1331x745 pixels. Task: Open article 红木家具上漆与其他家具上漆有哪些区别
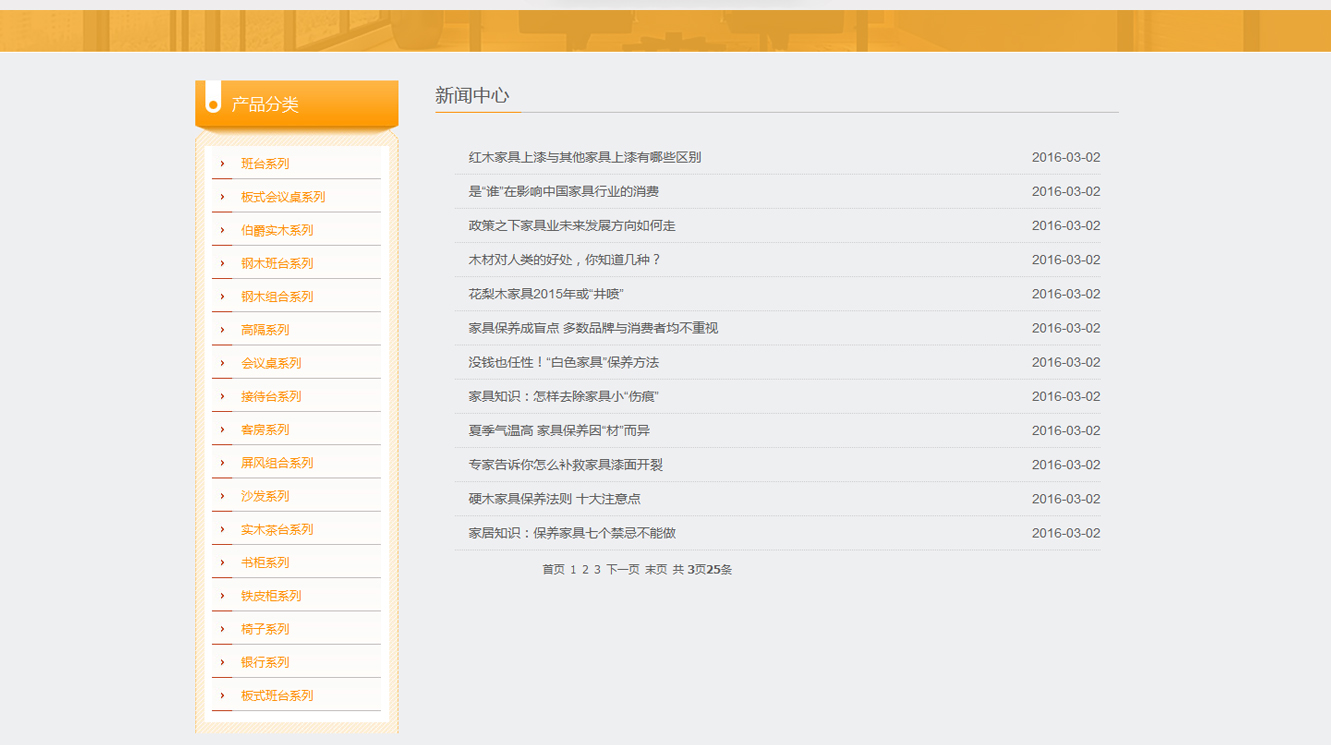[584, 158]
